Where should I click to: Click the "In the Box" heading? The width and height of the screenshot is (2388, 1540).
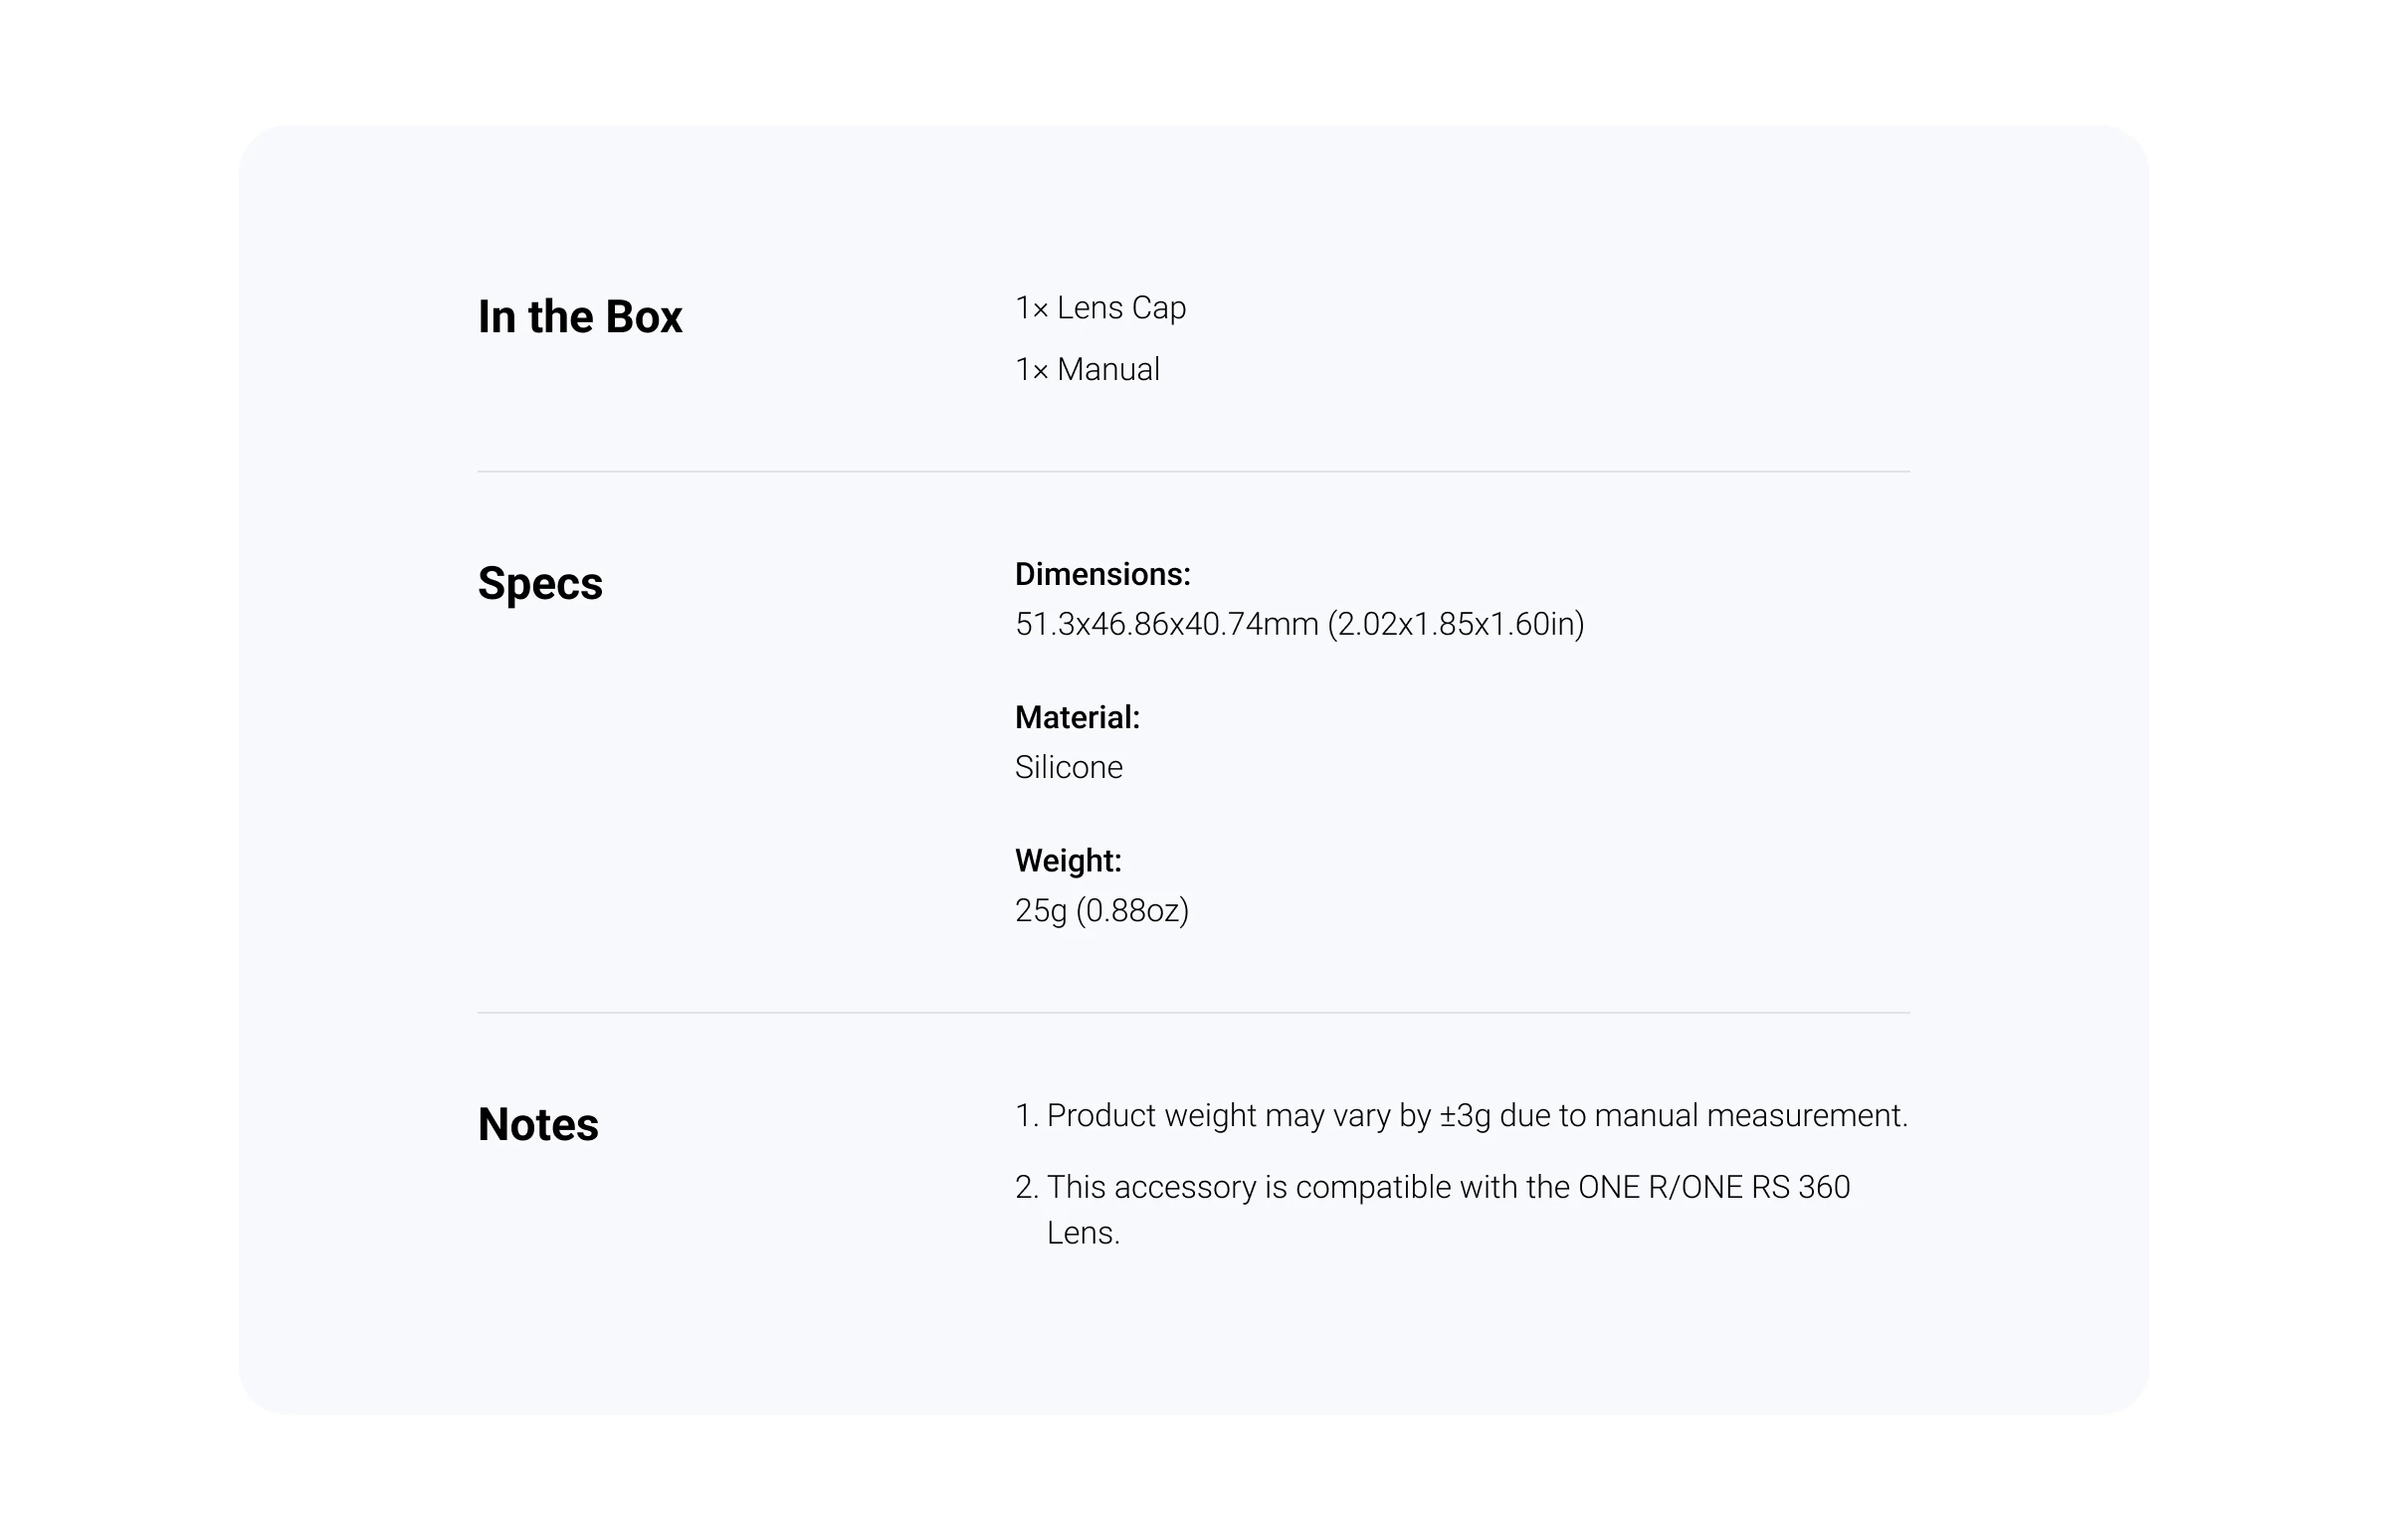click(579, 317)
